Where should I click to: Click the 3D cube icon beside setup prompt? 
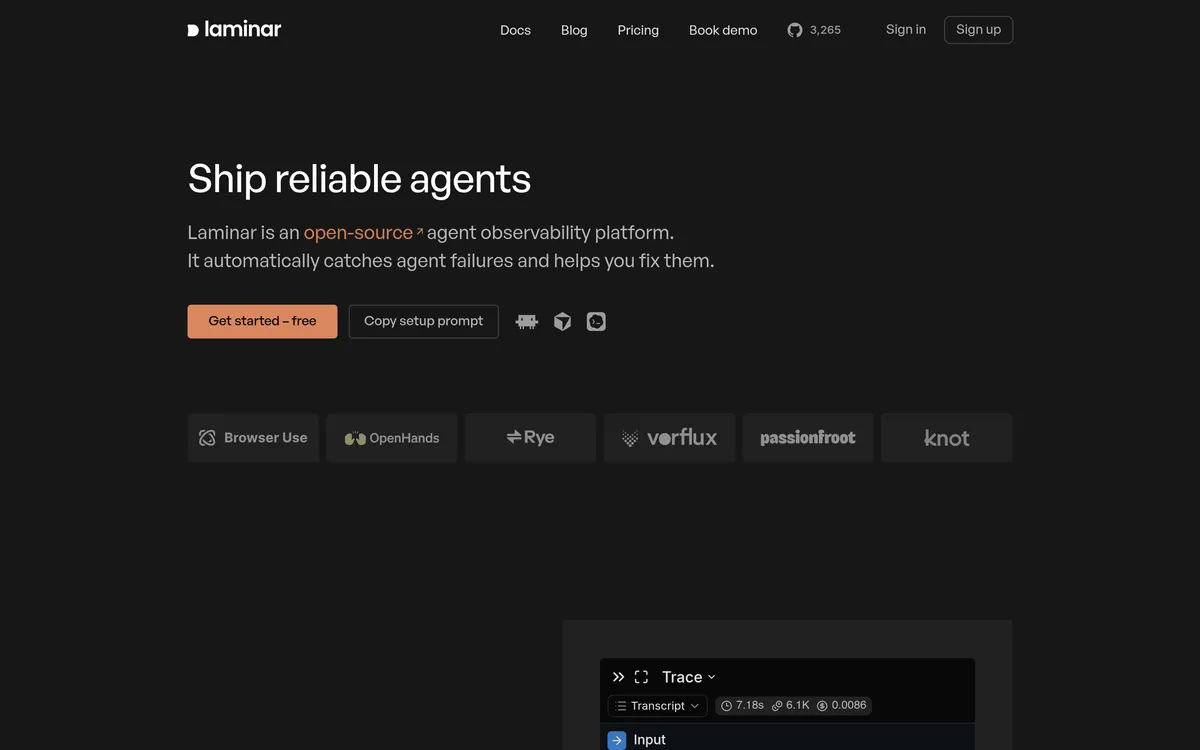tap(563, 321)
